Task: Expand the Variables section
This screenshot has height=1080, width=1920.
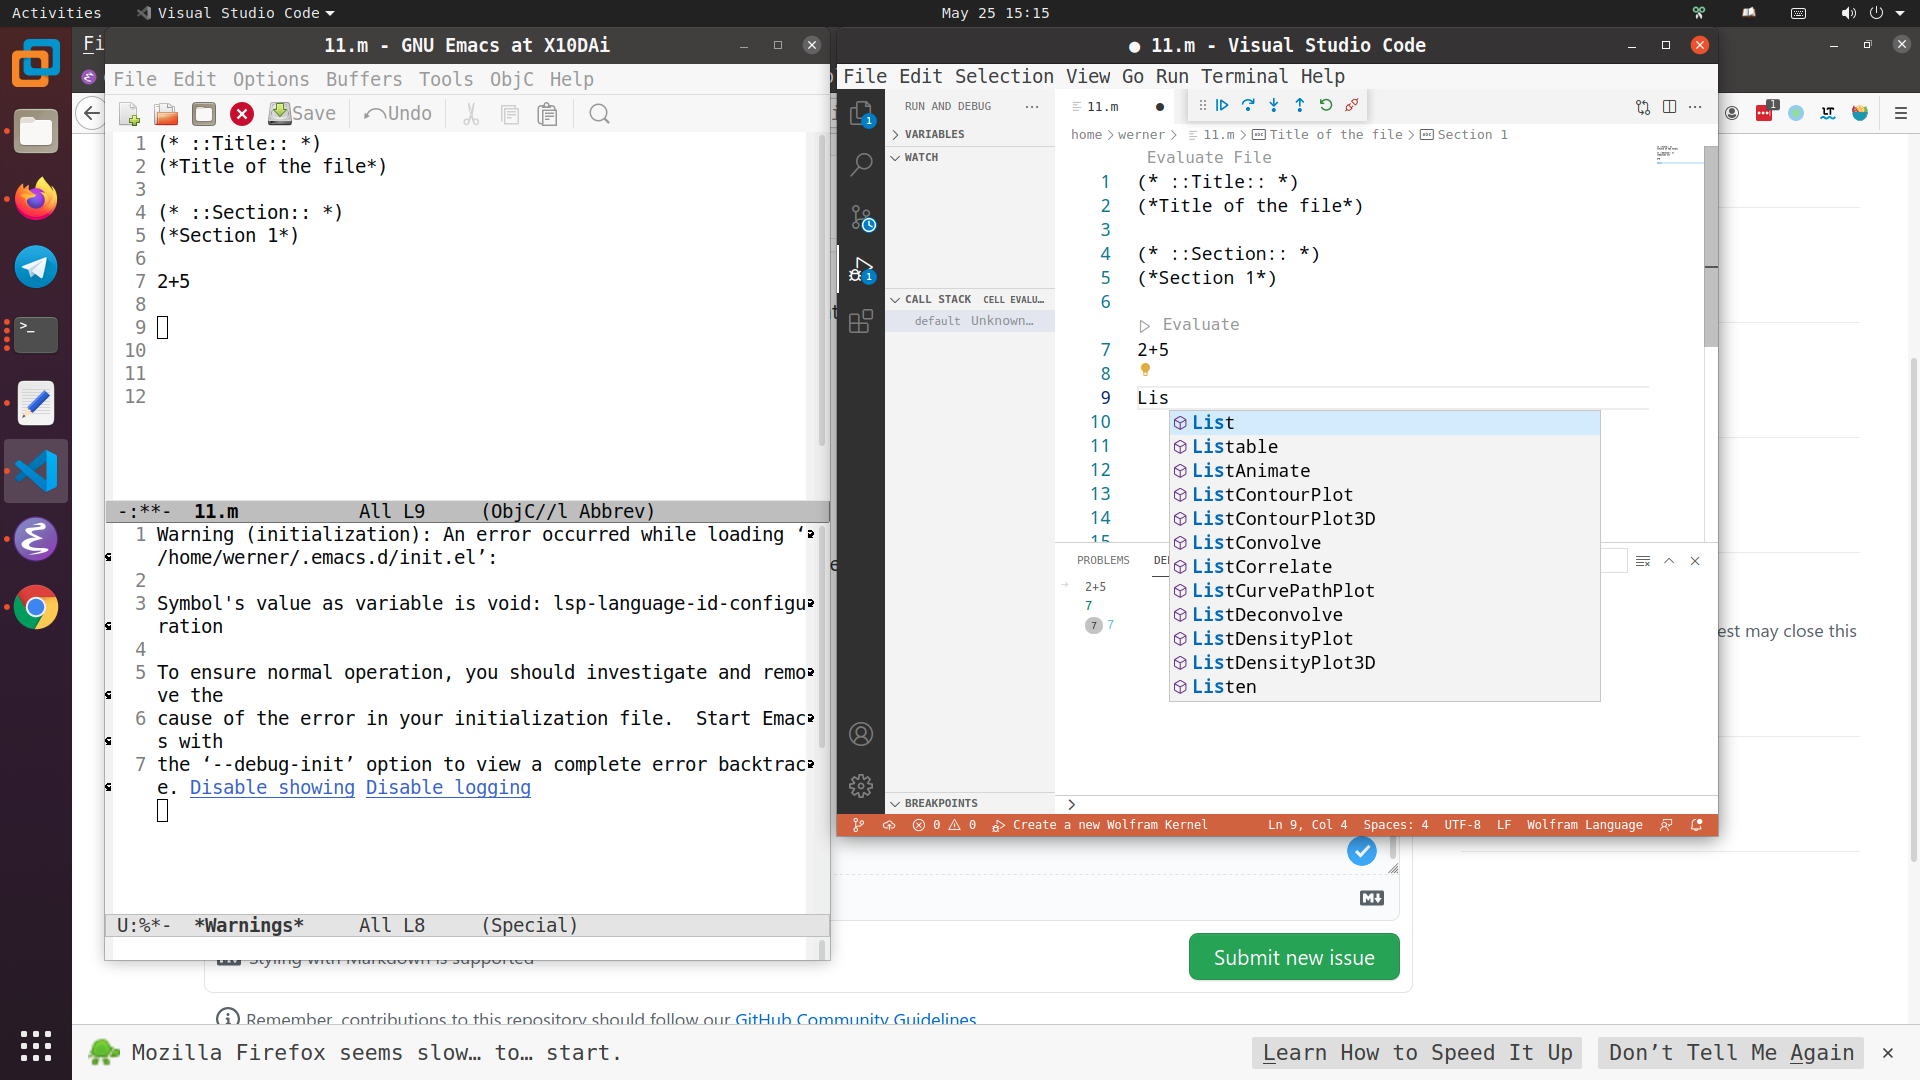Action: (x=935, y=134)
